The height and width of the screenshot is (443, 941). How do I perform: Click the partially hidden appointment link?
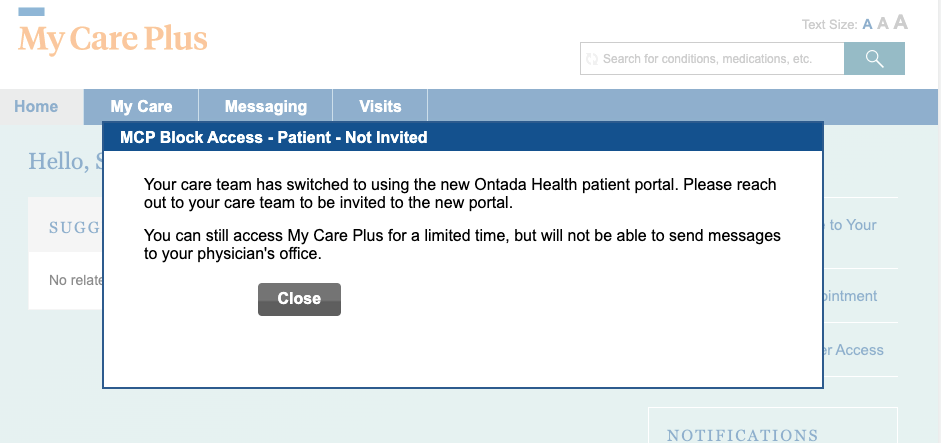pos(851,296)
